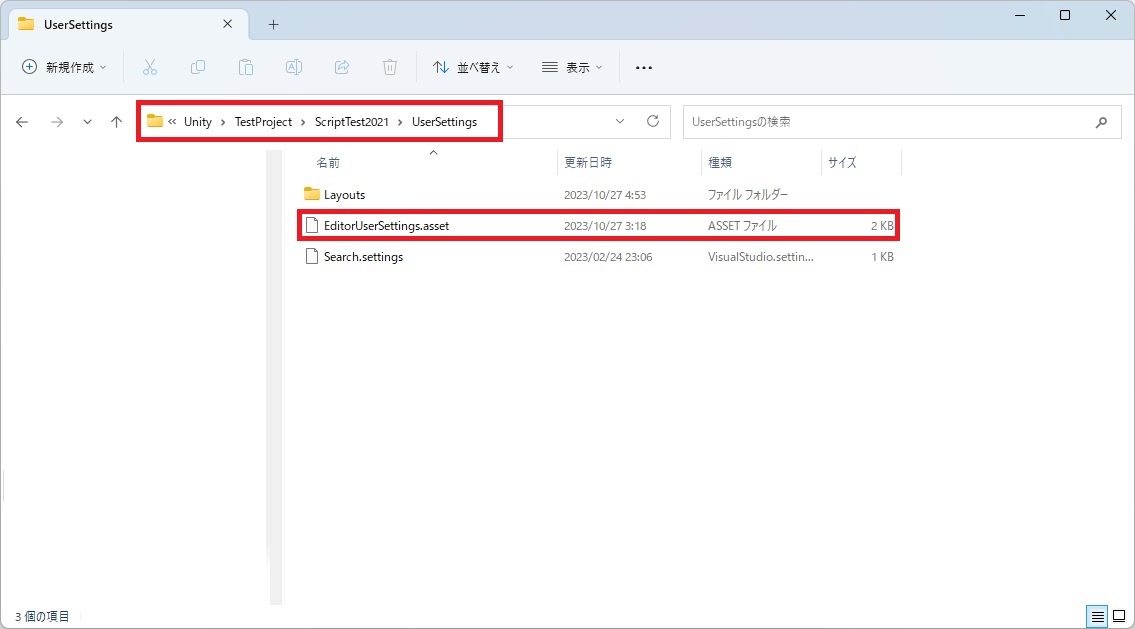Expand the address bar history dropdown
1135x629 pixels.
click(620, 121)
